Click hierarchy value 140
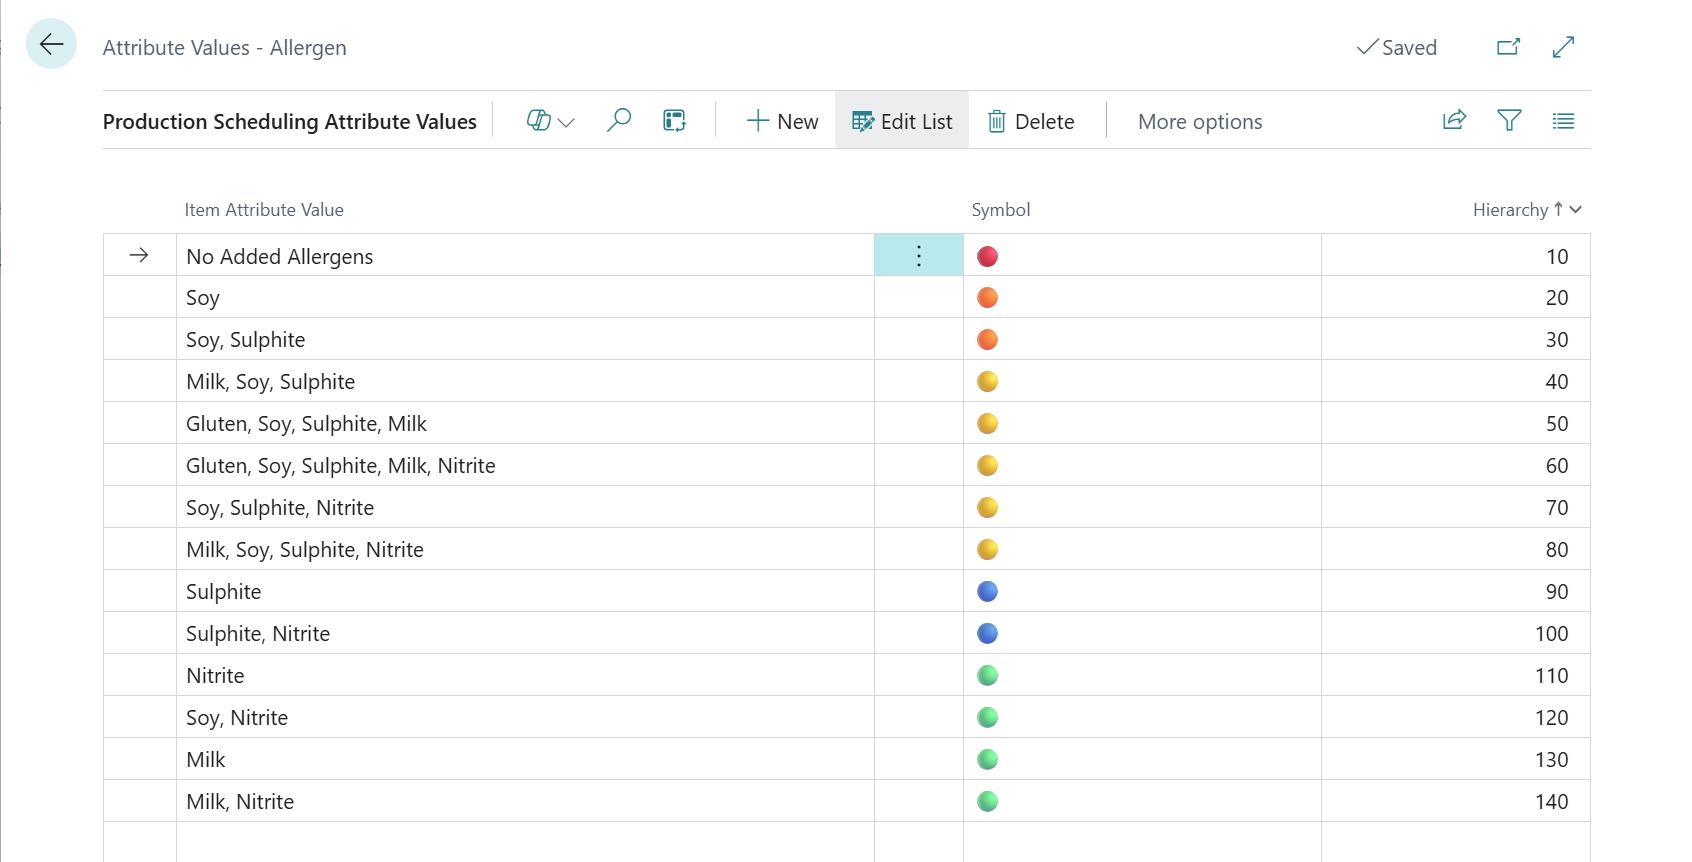 1551,802
